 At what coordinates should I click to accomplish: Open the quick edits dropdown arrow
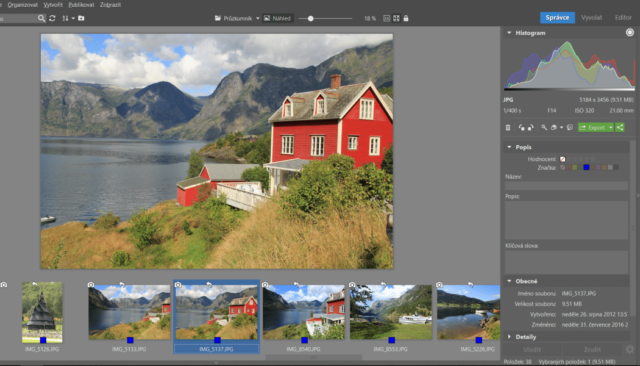562,128
